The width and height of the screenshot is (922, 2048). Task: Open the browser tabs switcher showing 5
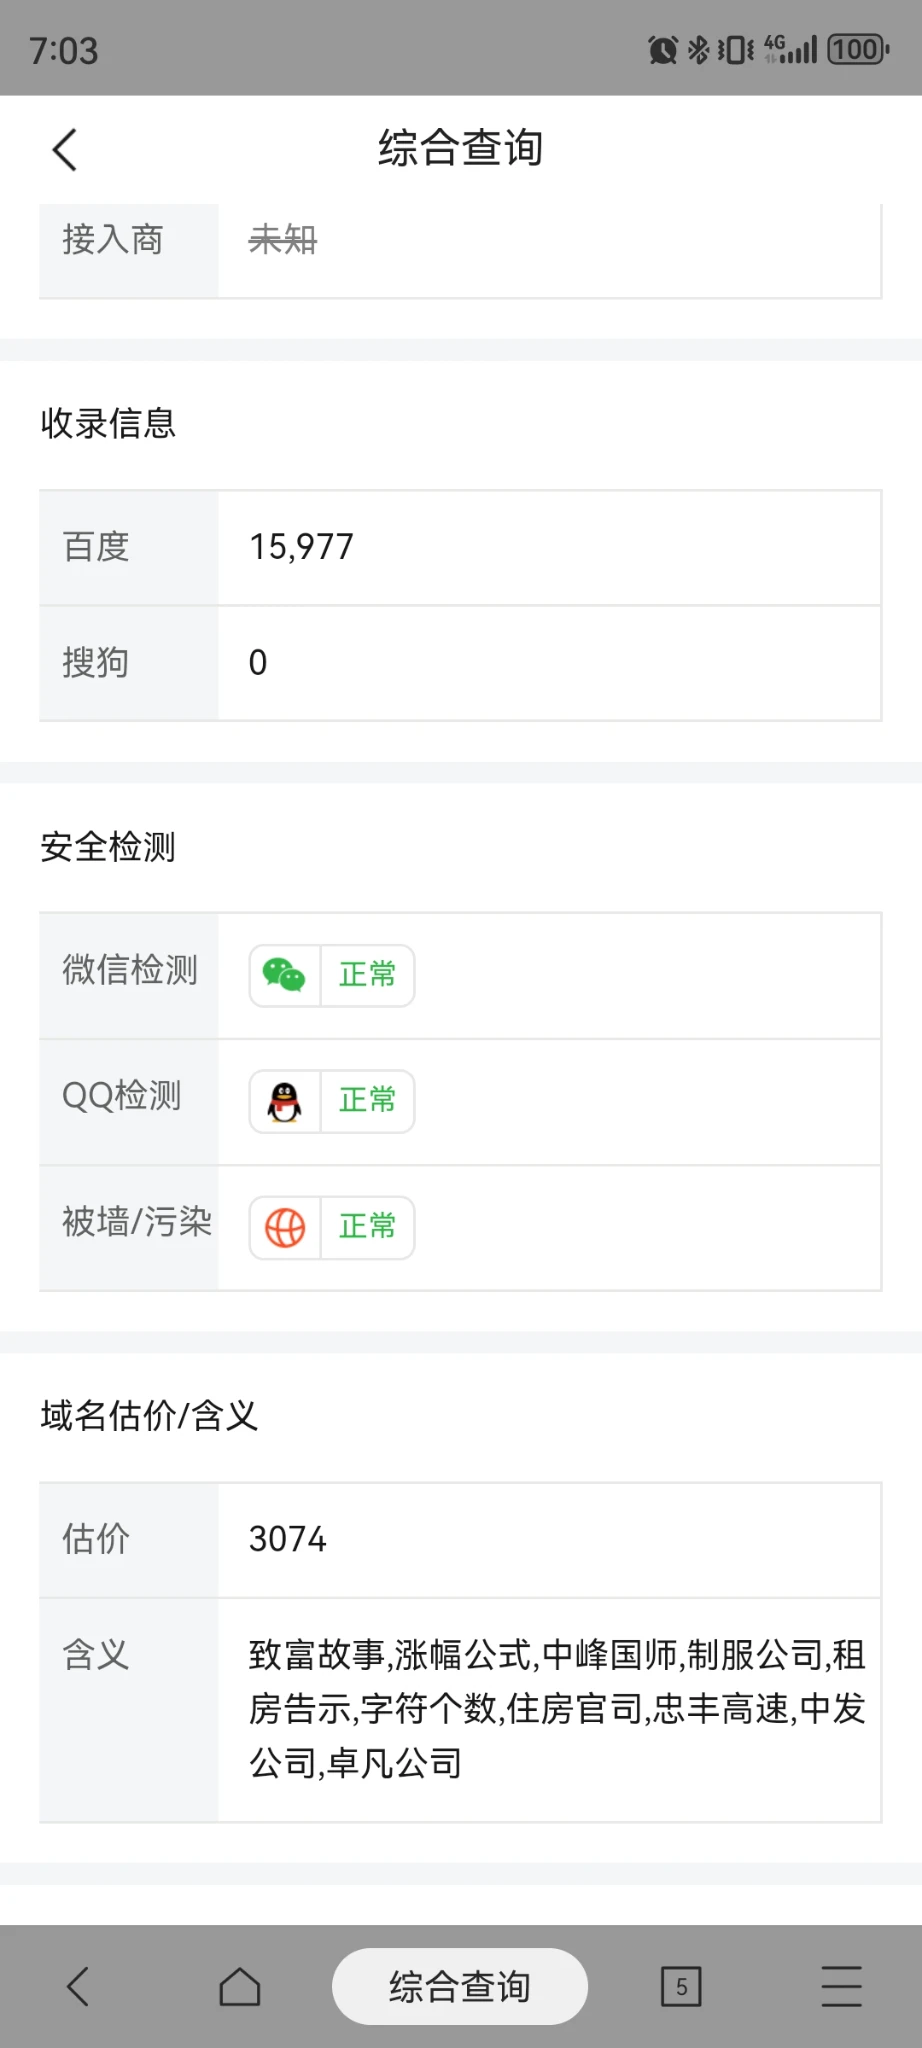point(681,1986)
